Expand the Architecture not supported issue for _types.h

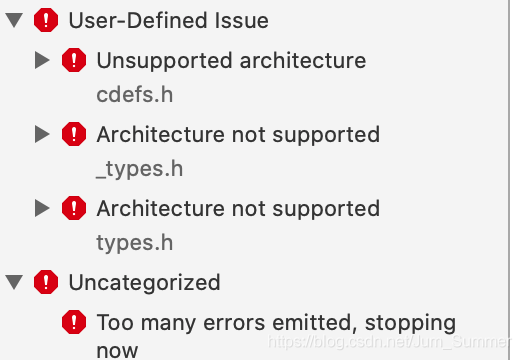[x=42, y=134]
